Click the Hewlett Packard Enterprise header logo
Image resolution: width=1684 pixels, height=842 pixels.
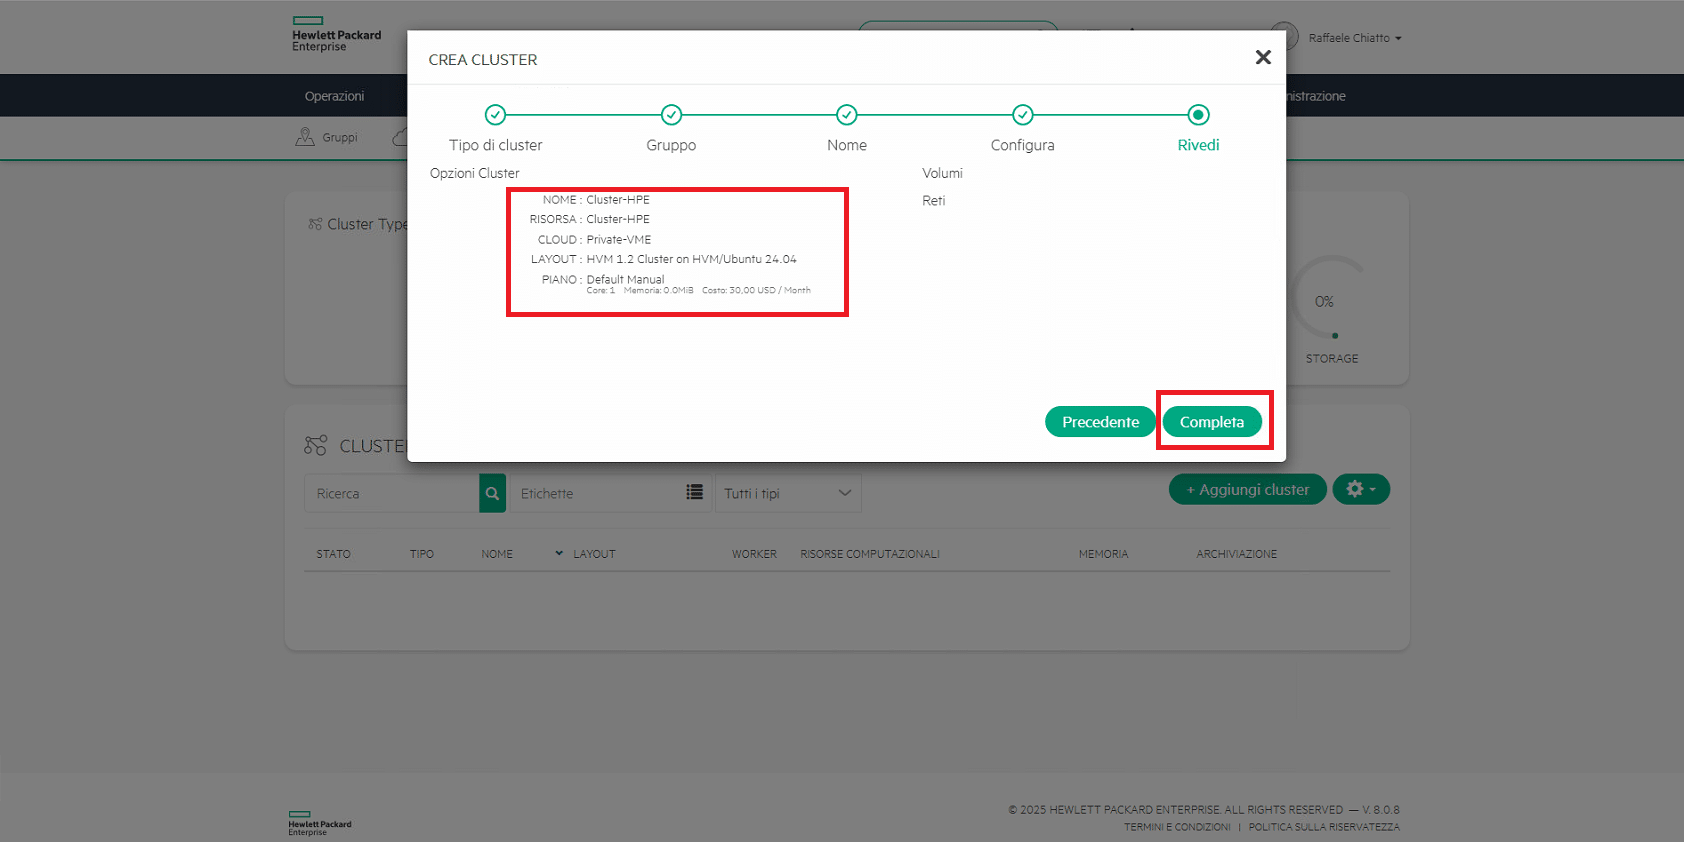(336, 34)
